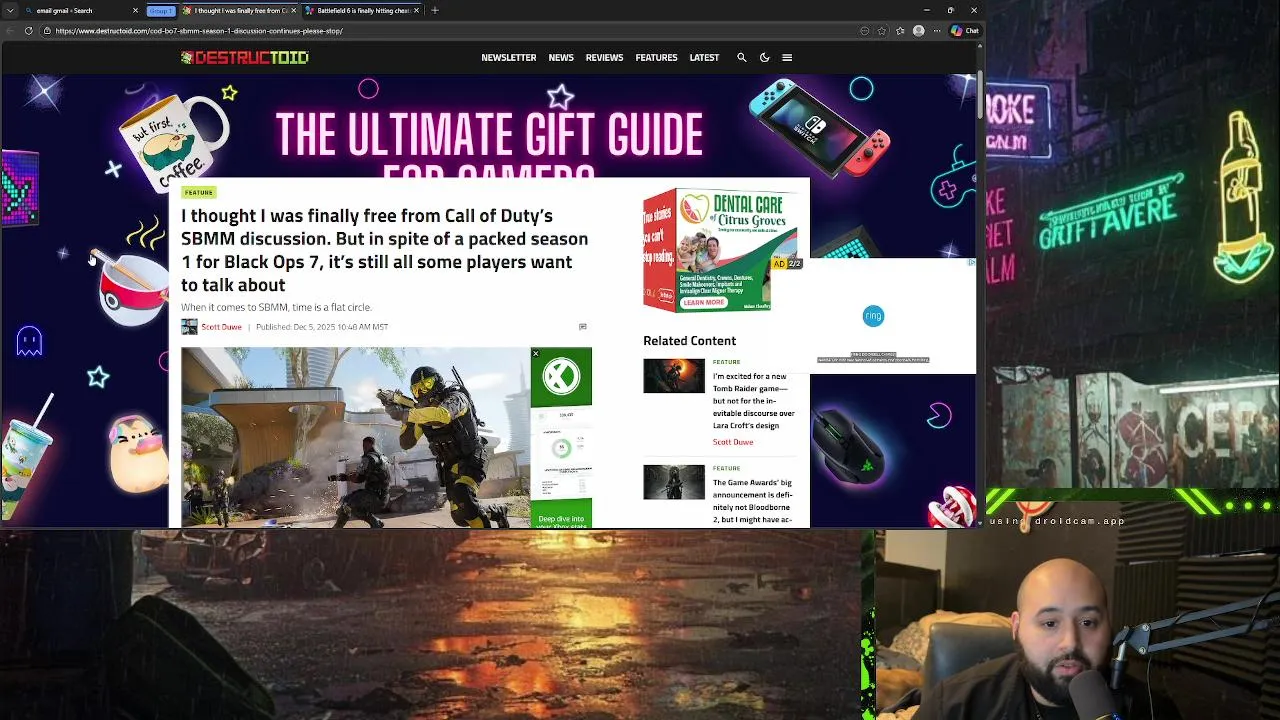Close the Xbox overlay ad with its X
The image size is (1280, 720).
535,353
